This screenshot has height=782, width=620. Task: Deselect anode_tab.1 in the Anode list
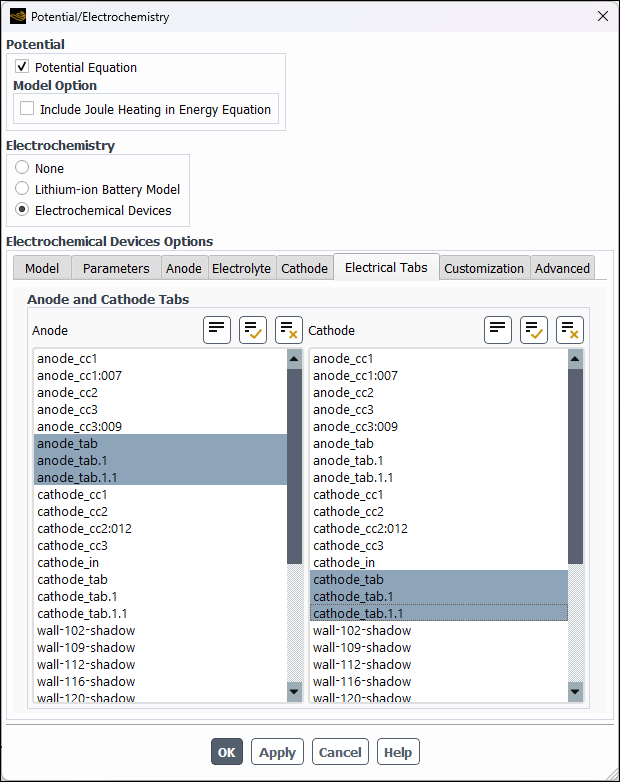(160, 460)
